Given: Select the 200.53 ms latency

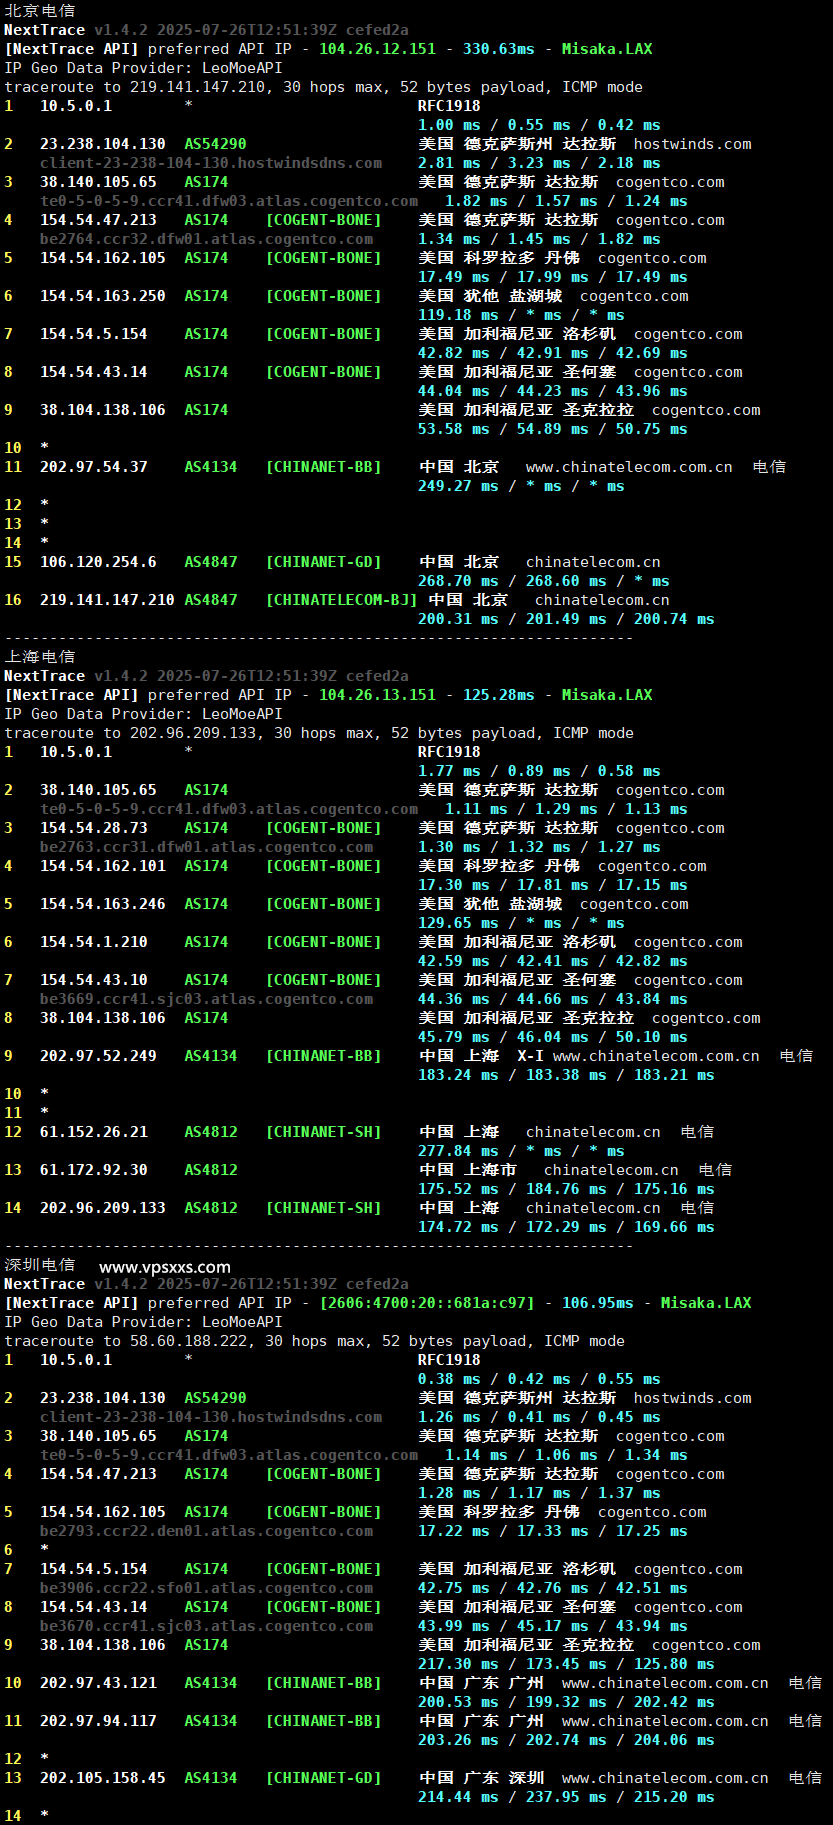Looking at the screenshot, I should pos(458,1702).
